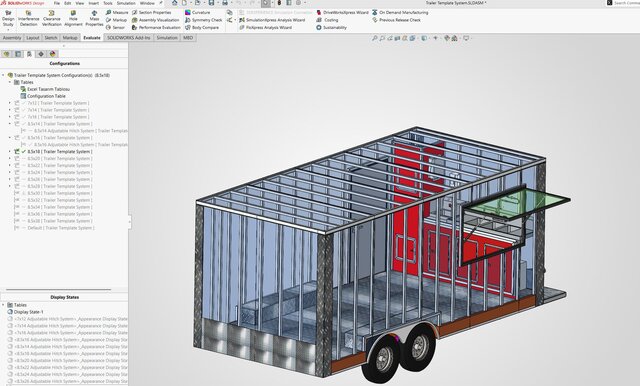Open Body Compare tool
The width and height of the screenshot is (640, 386).
tap(202, 27)
